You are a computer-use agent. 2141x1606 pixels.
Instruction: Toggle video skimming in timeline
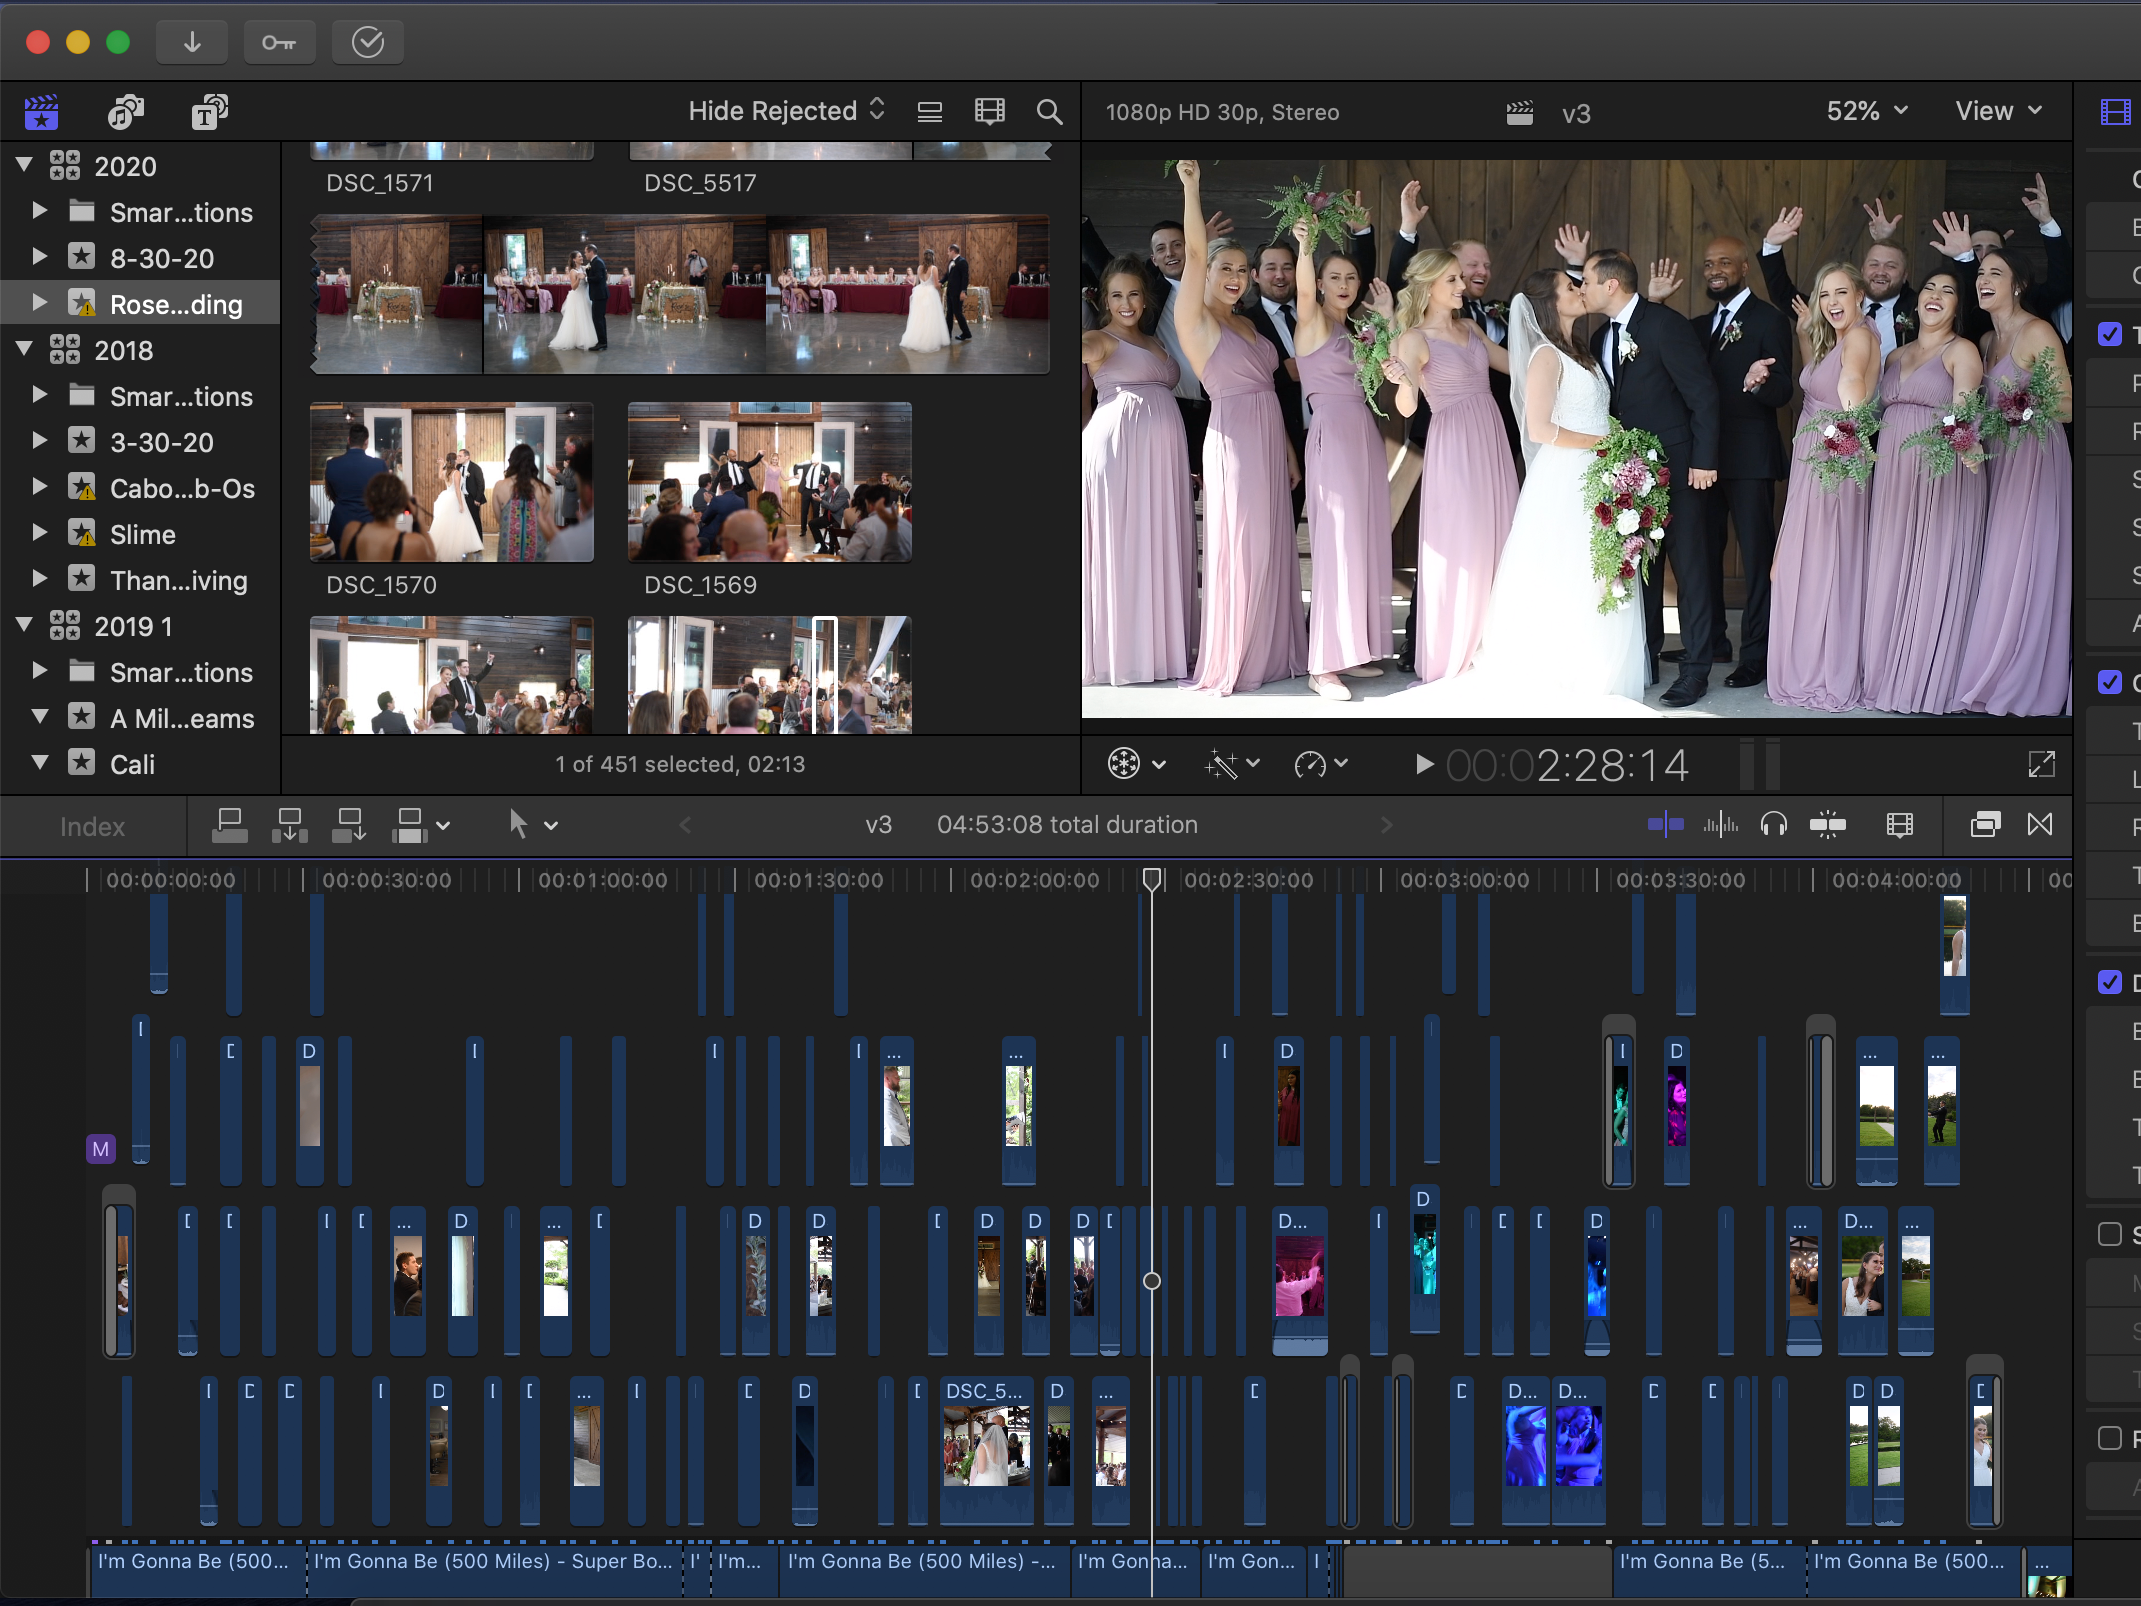click(x=1666, y=825)
